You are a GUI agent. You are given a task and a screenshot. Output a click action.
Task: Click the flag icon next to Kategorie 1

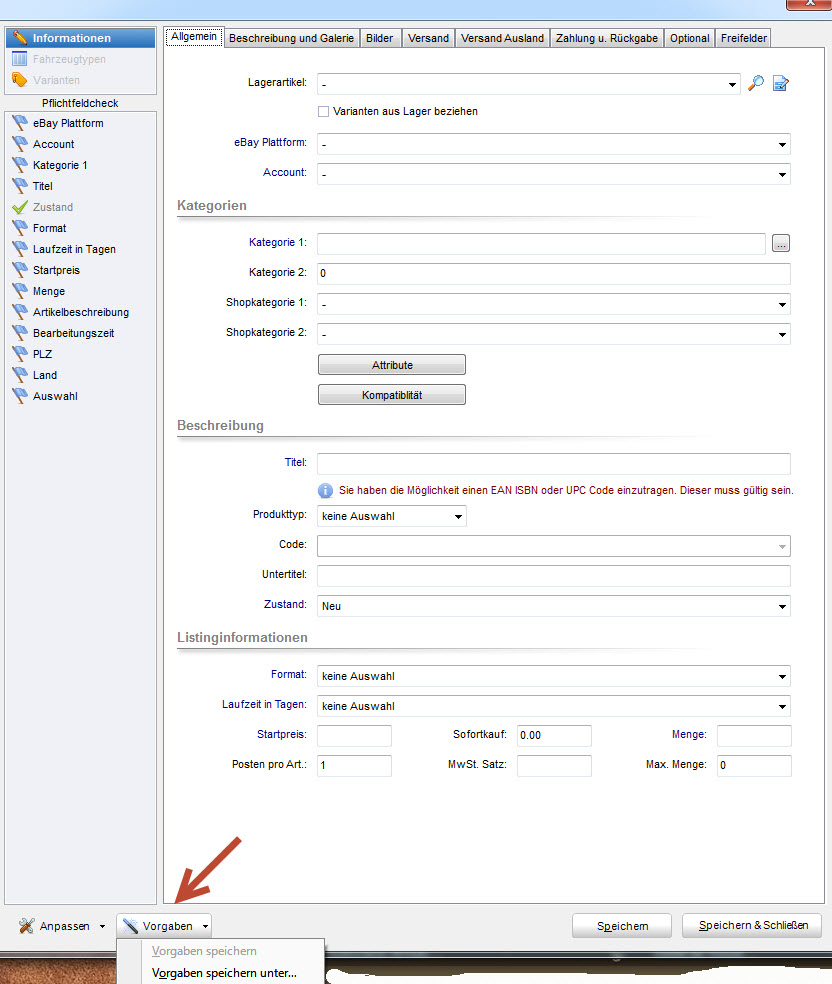[19, 165]
